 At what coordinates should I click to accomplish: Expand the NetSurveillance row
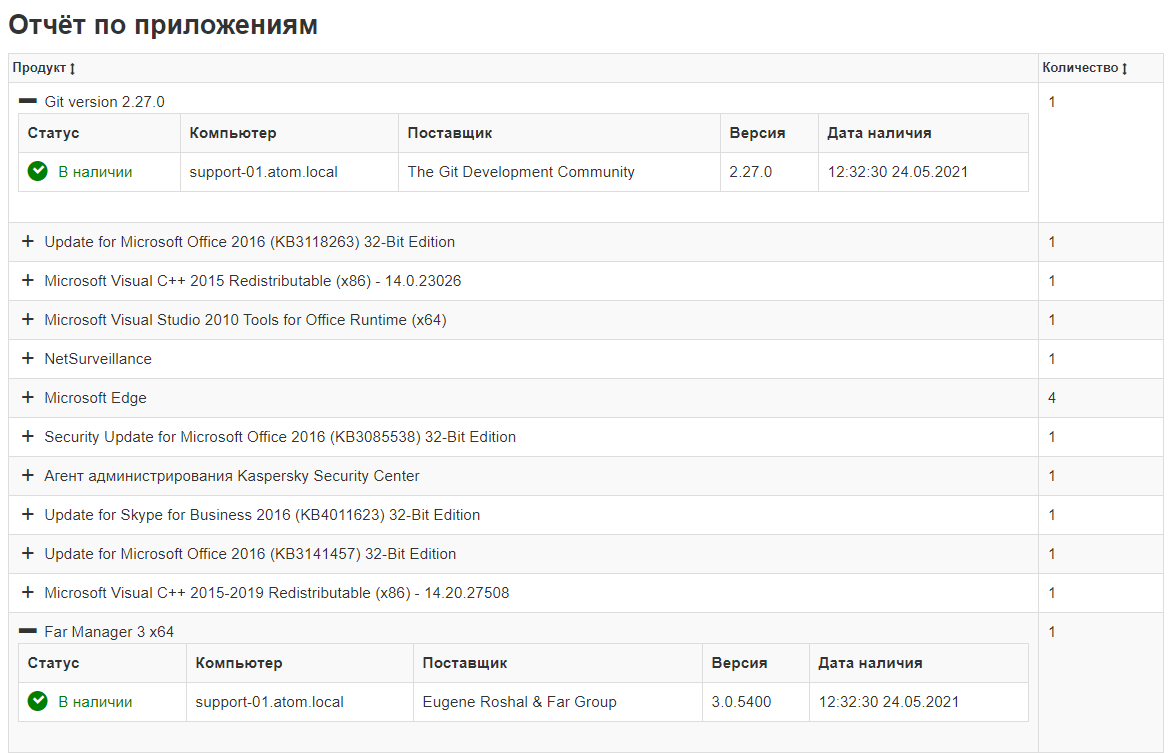point(28,359)
